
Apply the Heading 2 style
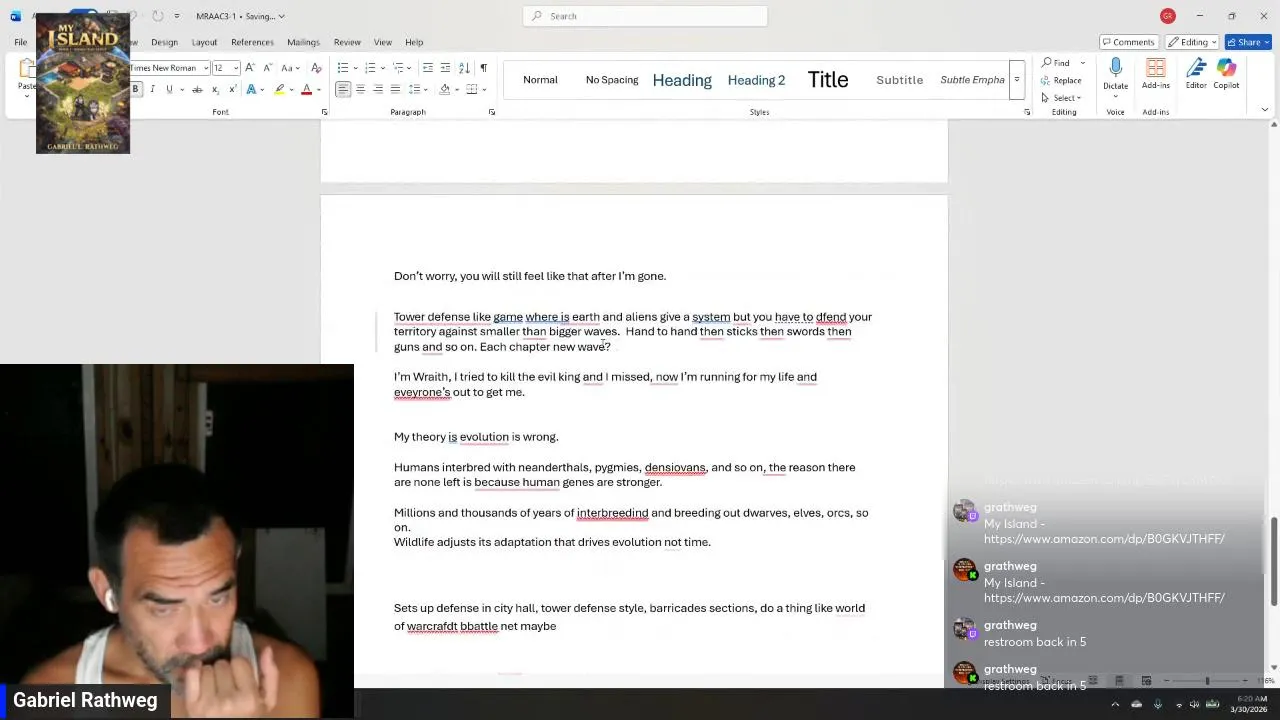[x=756, y=80]
